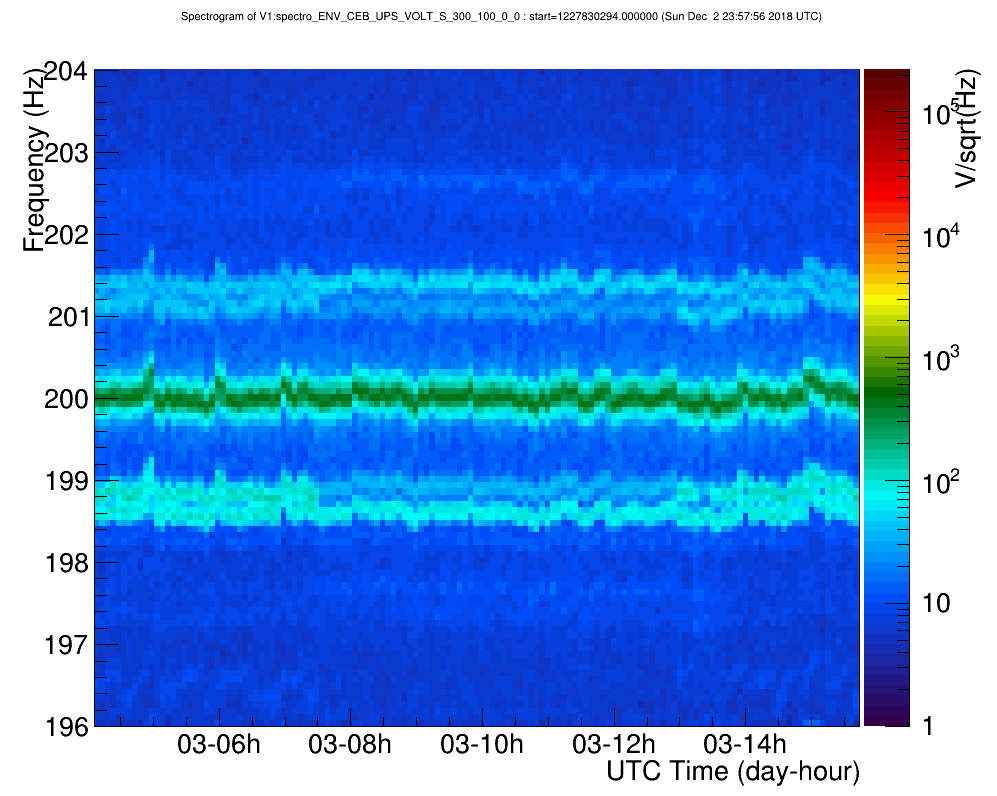
Task: Click the cyan band near 198.7 Hz
Action: (x=477, y=502)
